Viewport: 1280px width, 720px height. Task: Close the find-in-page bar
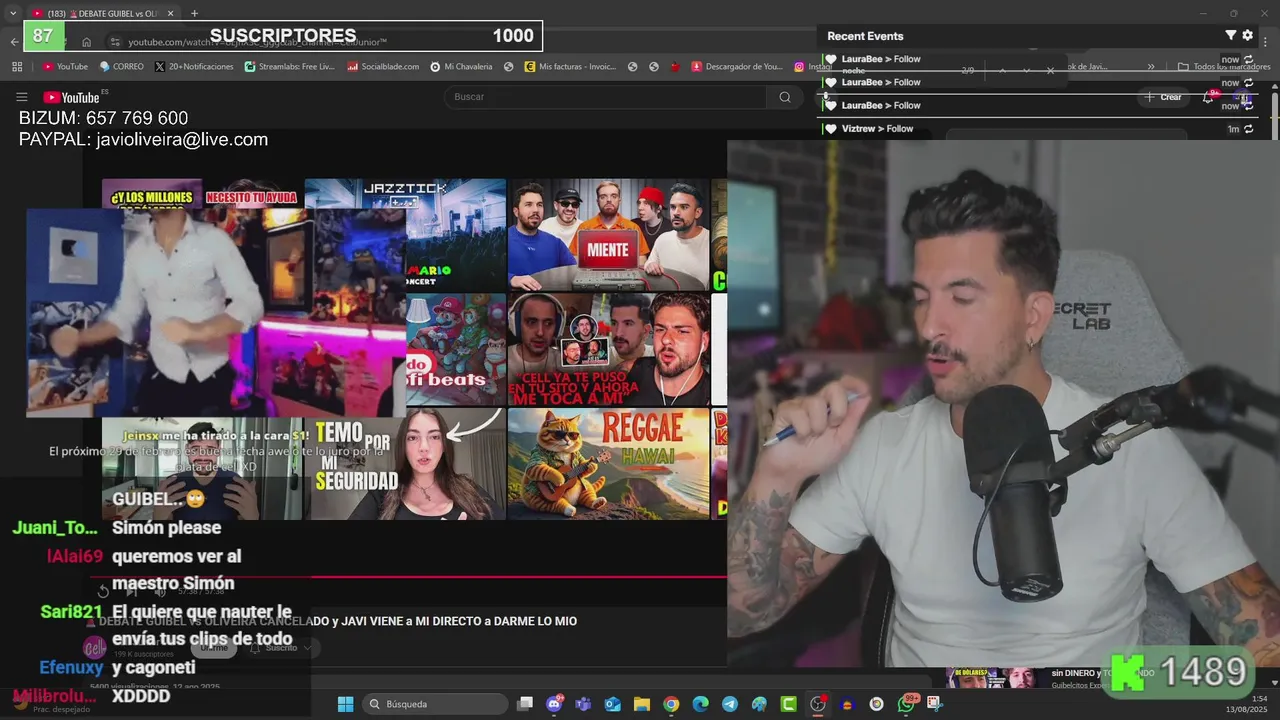pyautogui.click(x=1050, y=70)
